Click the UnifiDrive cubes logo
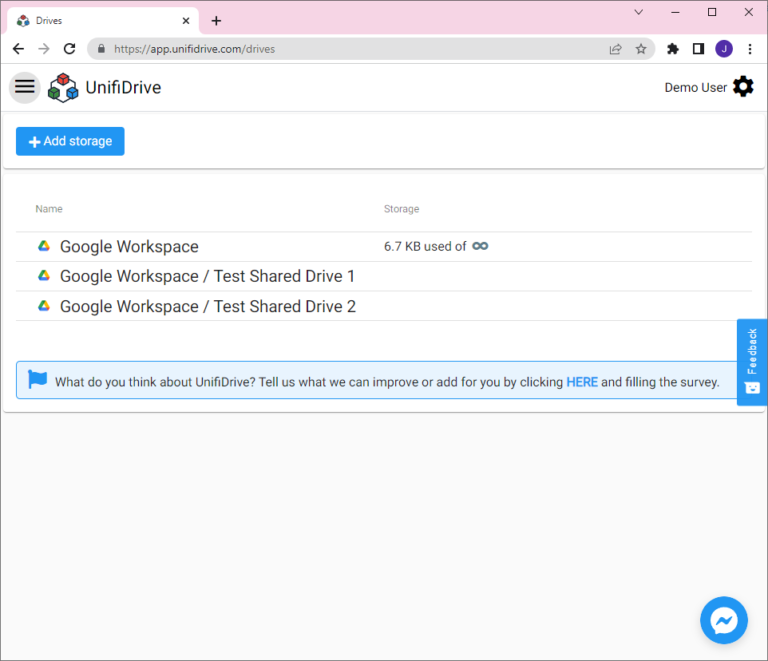The image size is (768, 661). point(63,88)
